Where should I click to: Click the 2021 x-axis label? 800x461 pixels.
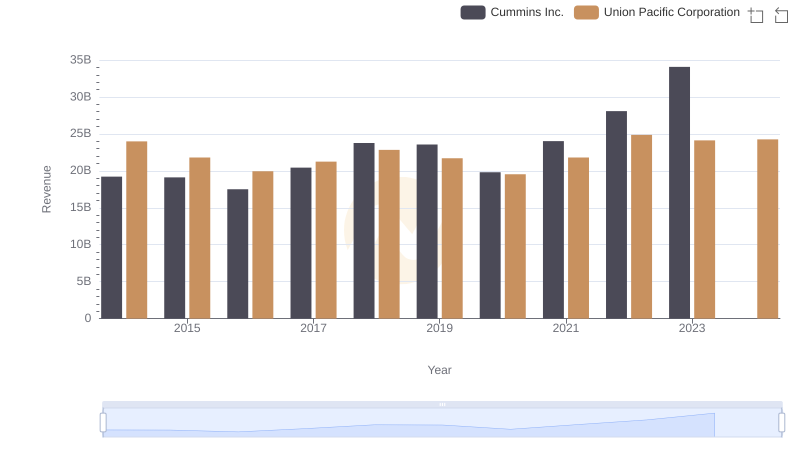(x=566, y=328)
